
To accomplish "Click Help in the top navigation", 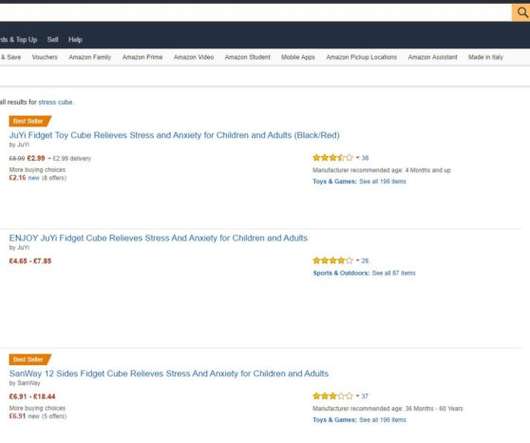I will pos(75,40).
